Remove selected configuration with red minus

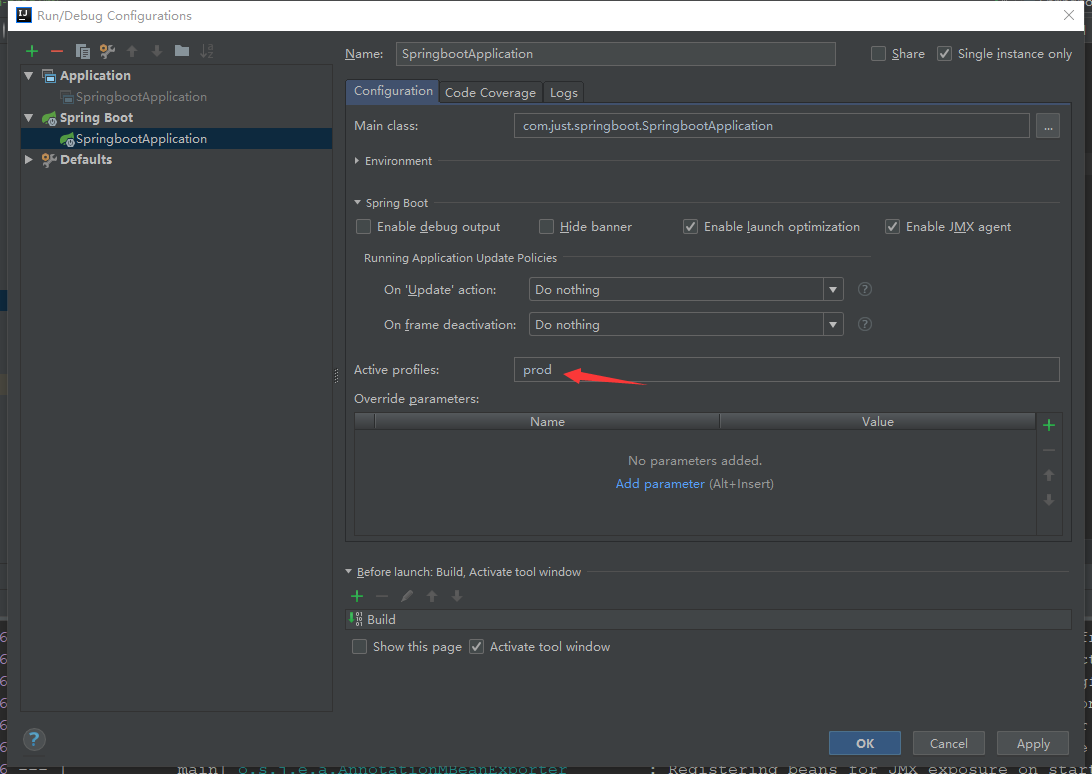pos(57,51)
